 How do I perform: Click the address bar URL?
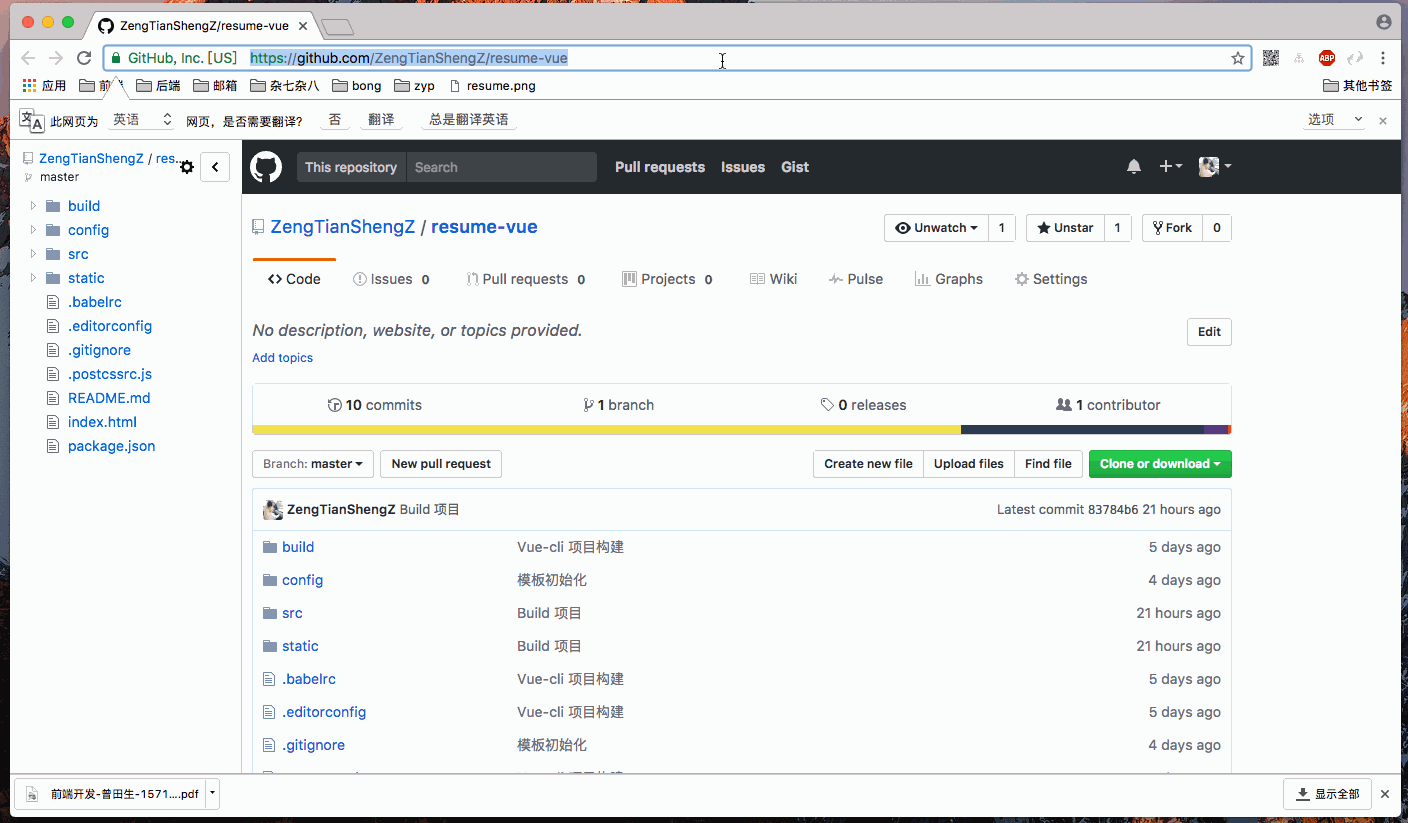click(409, 58)
